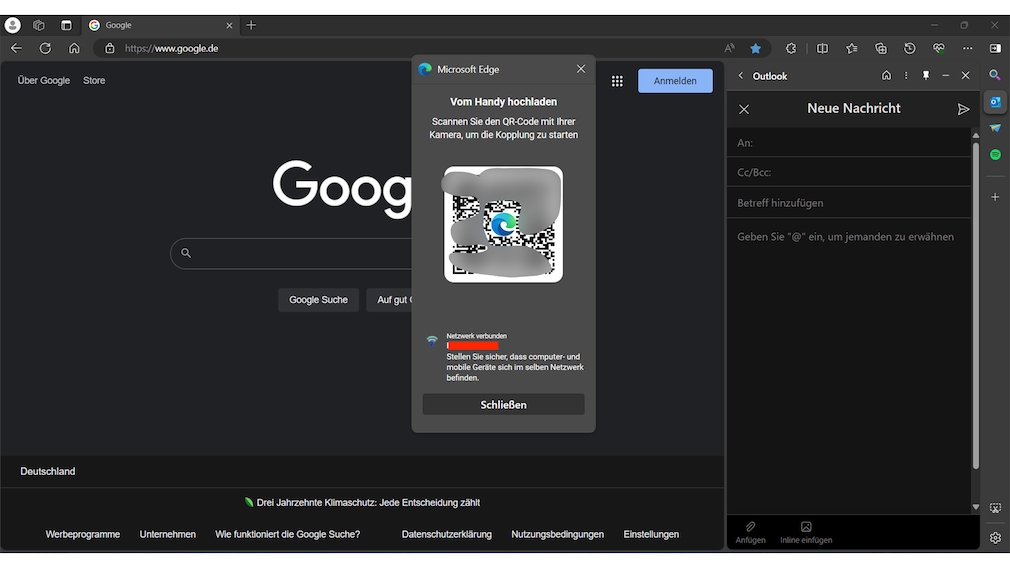Close the Microsoft Edge upload dialog
The width and height of the screenshot is (1010, 568).
pos(580,69)
